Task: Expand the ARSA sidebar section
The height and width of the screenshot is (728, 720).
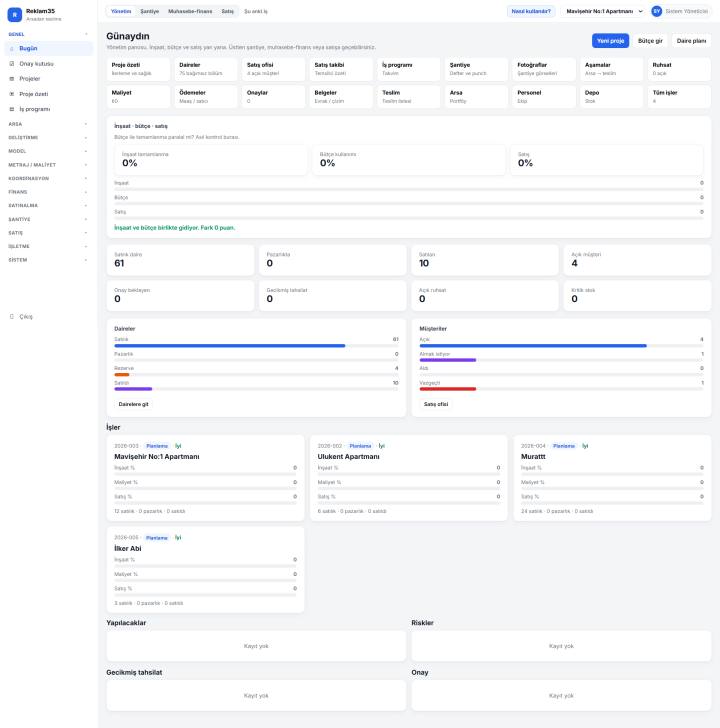Action: [48, 124]
